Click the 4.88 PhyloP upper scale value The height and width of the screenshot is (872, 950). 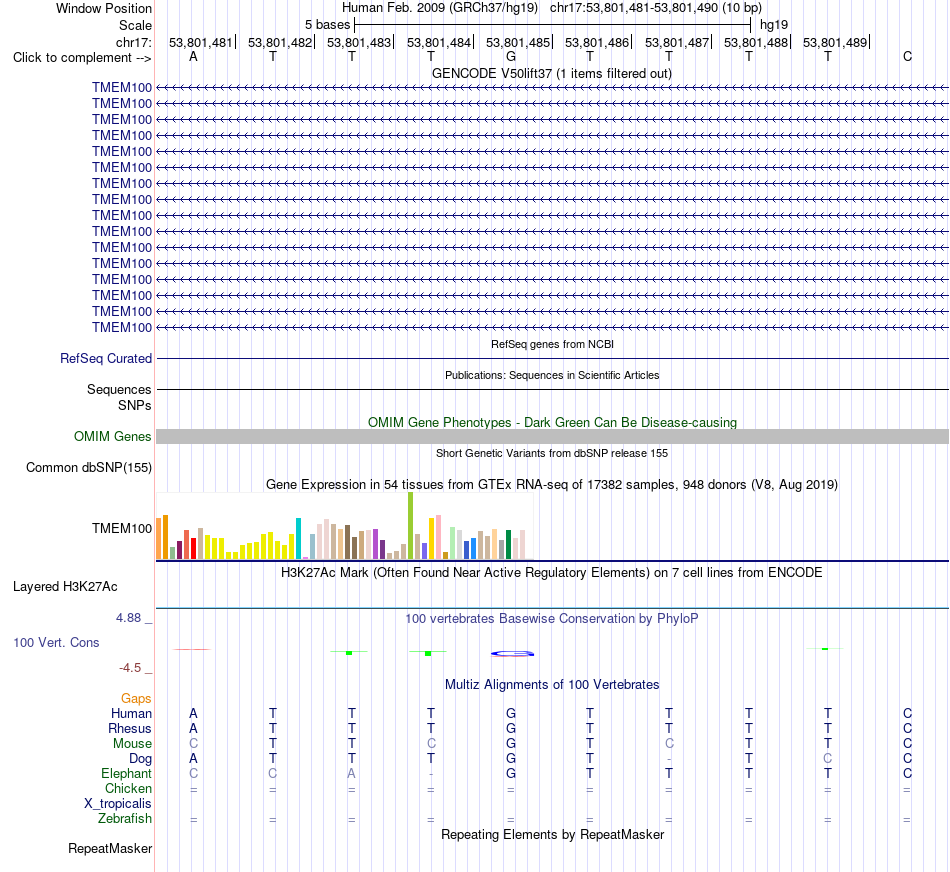[128, 618]
